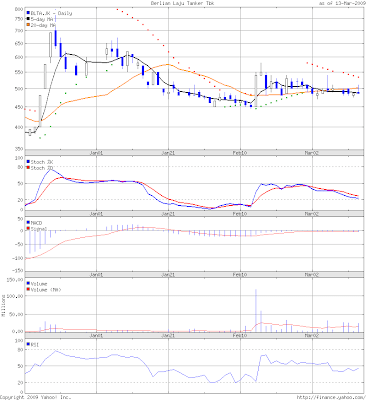
Task: Click the 'as of 13-Mar-2009' date text
Action: pyautogui.click(x=342, y=3)
